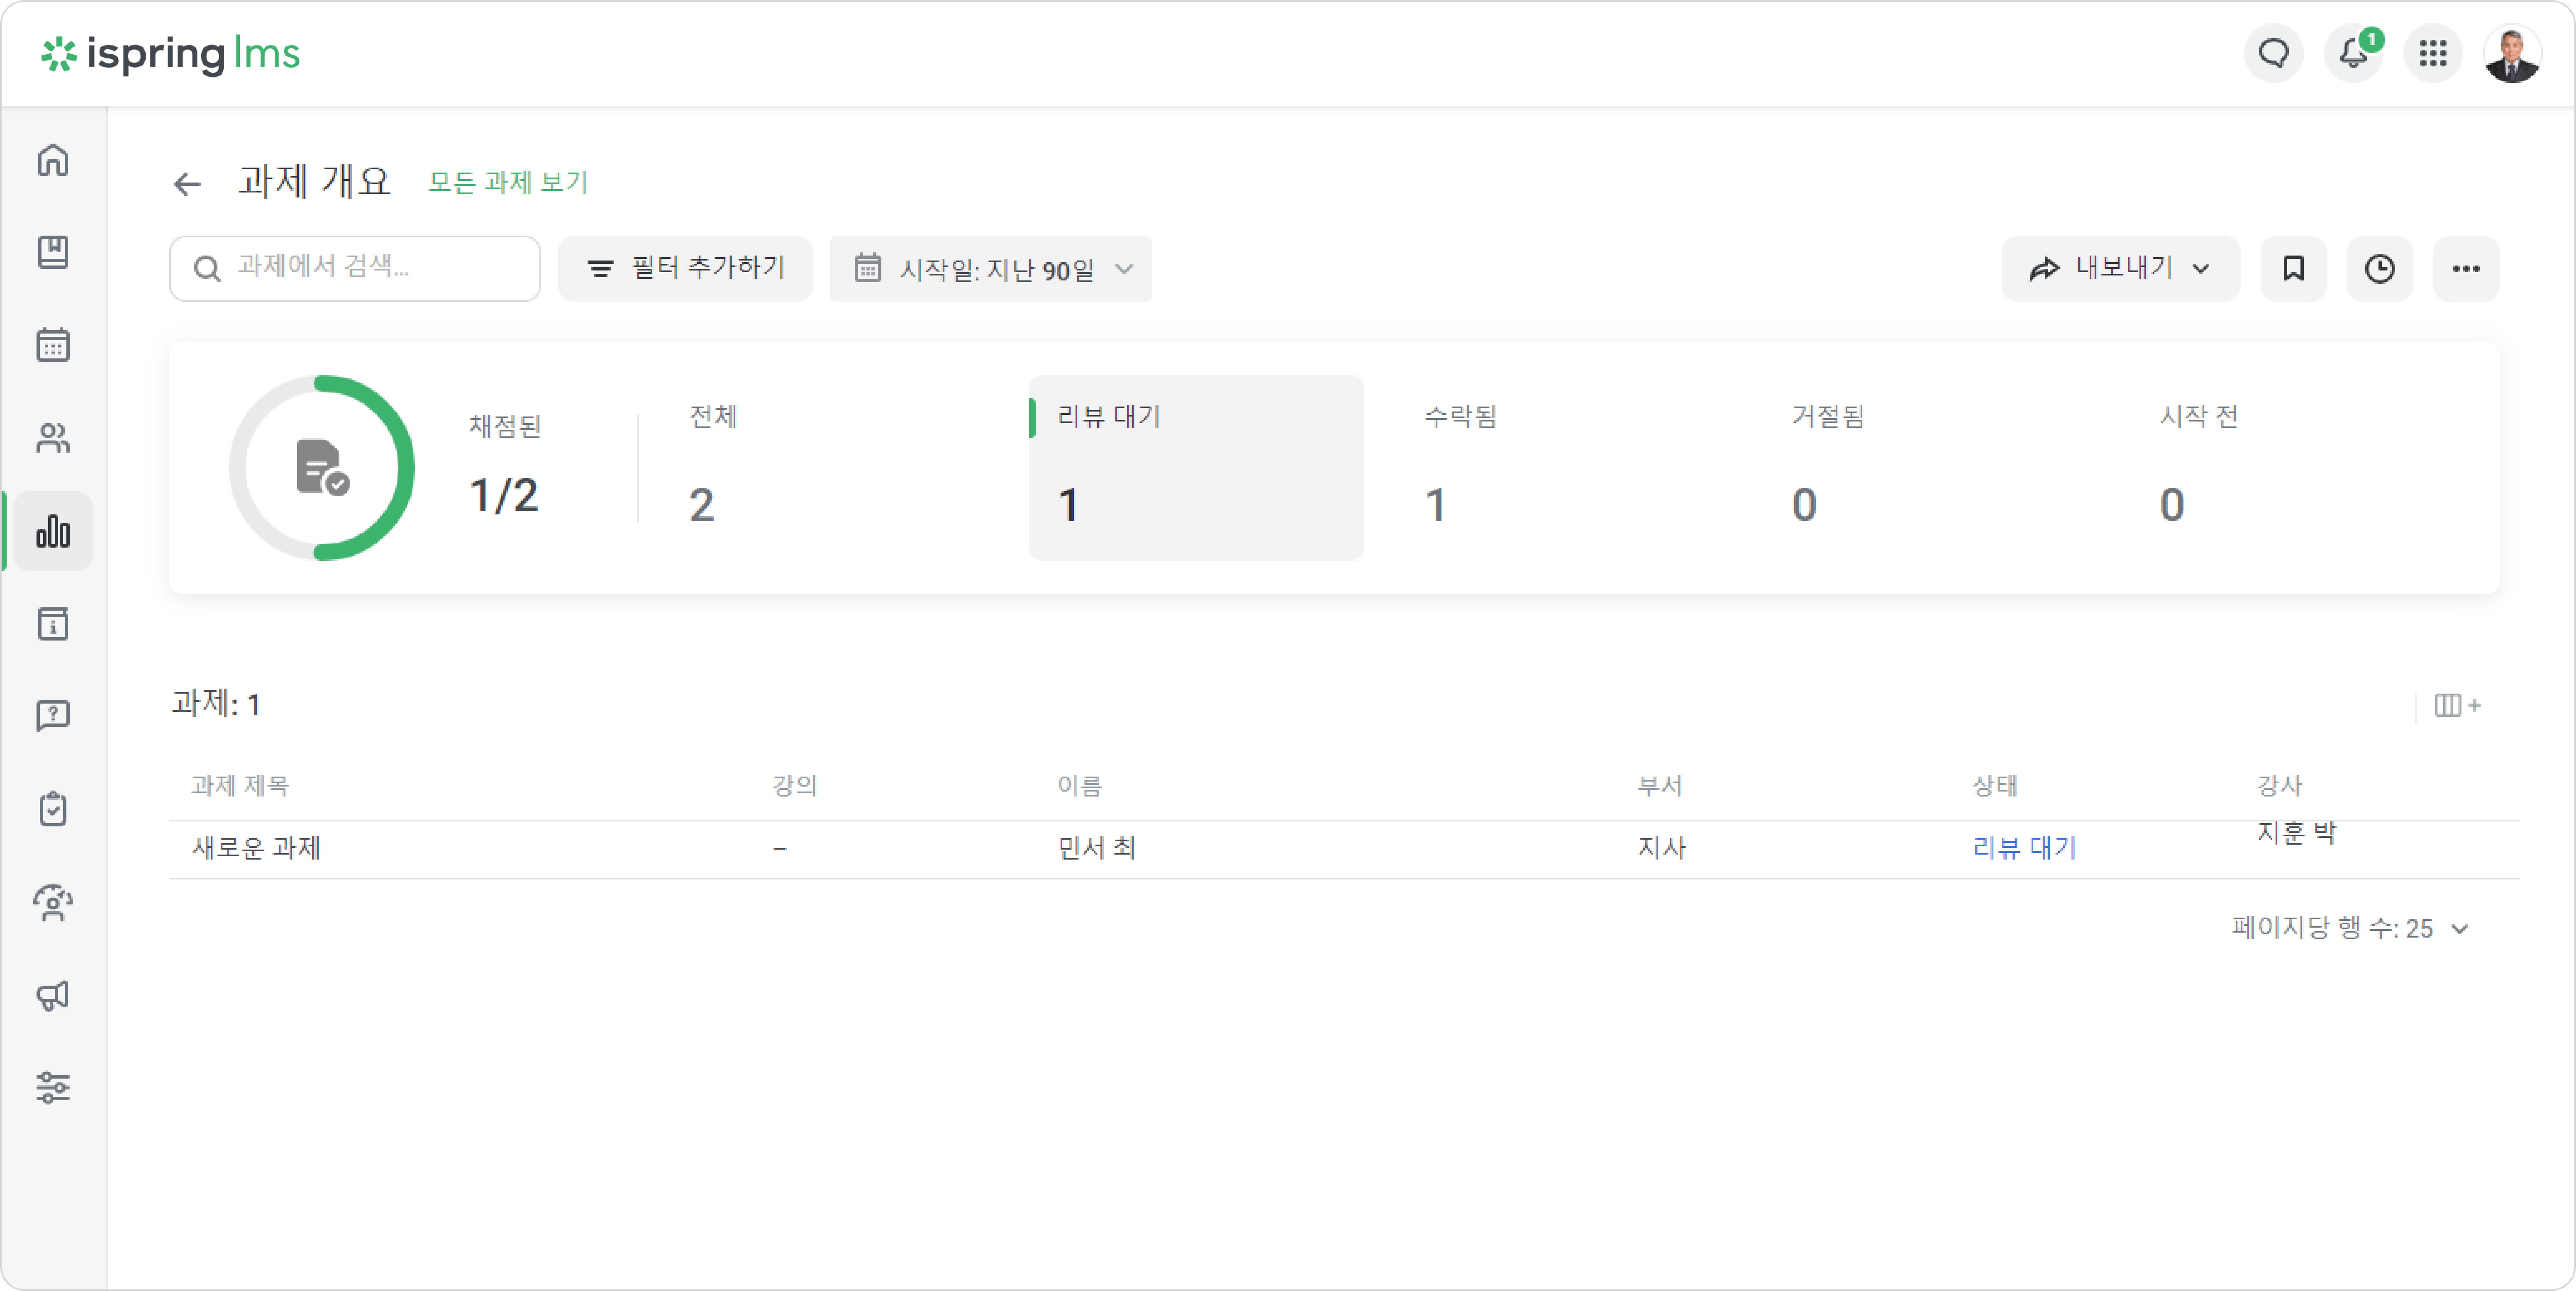
Task: Open the Reports bar chart icon
Action: click(x=53, y=531)
